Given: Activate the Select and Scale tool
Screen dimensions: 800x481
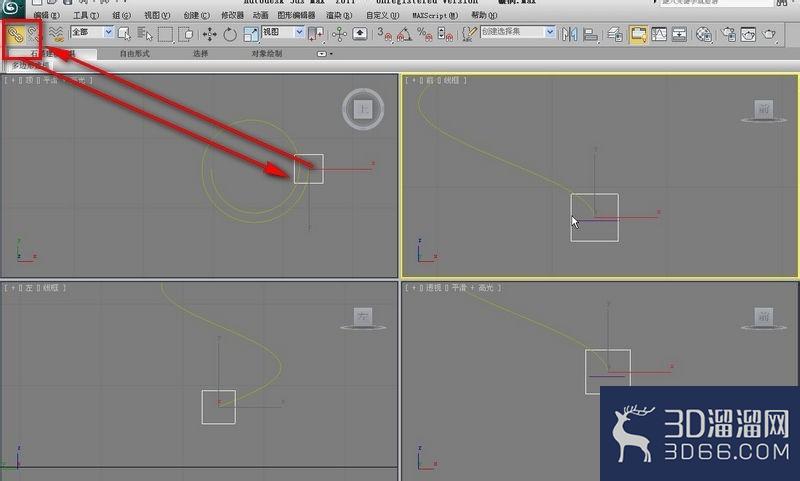Looking at the screenshot, I should pos(251,35).
